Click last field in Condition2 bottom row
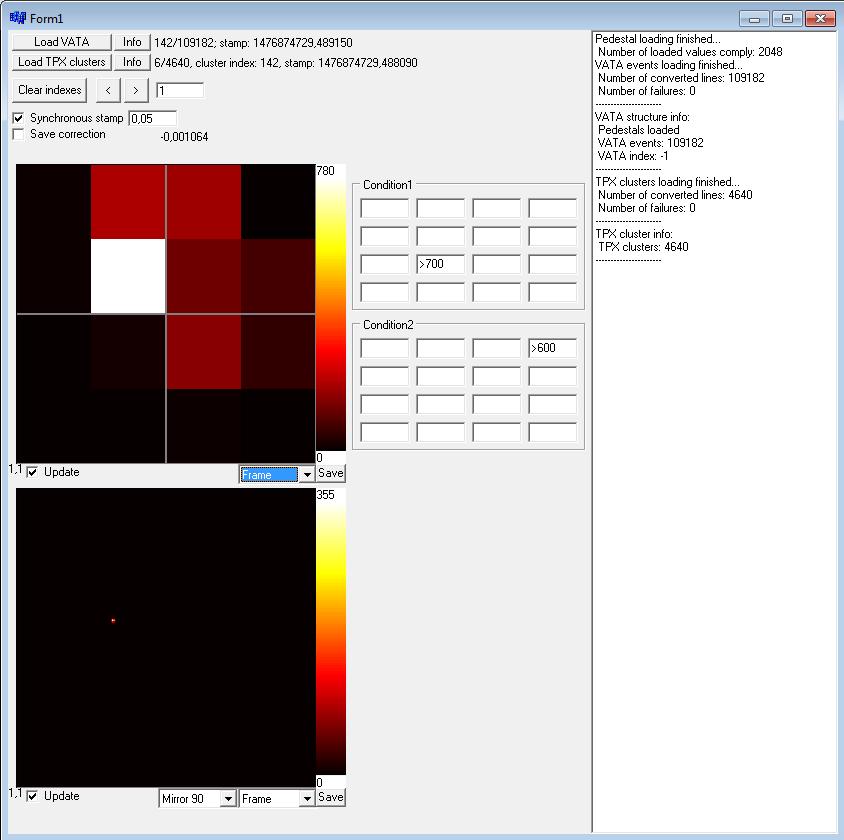Image resolution: width=844 pixels, height=840 pixels. pos(553,432)
